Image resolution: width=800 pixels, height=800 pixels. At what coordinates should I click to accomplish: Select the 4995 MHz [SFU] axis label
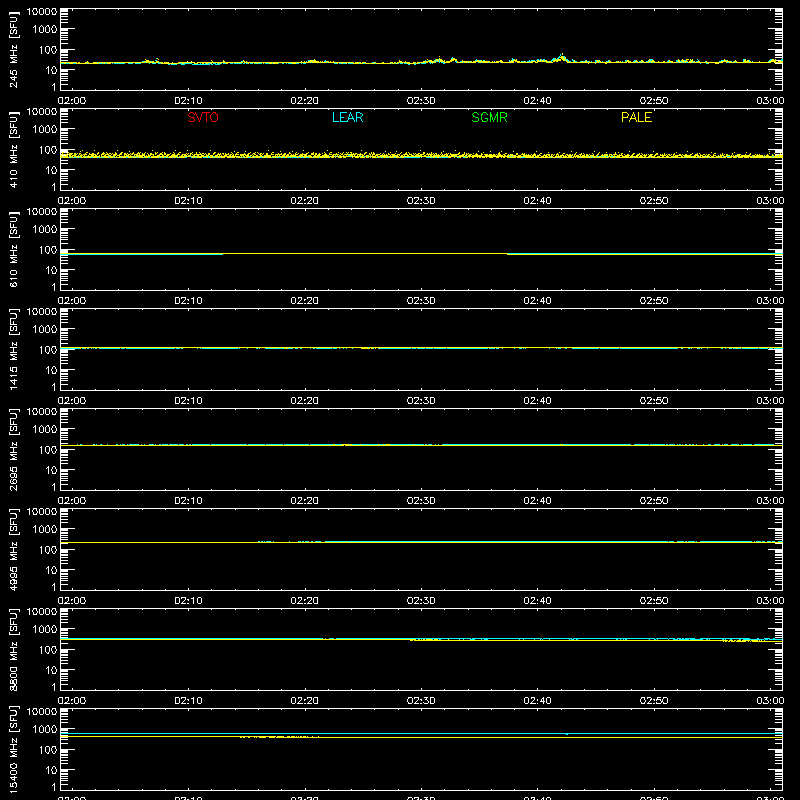[x=14, y=549]
